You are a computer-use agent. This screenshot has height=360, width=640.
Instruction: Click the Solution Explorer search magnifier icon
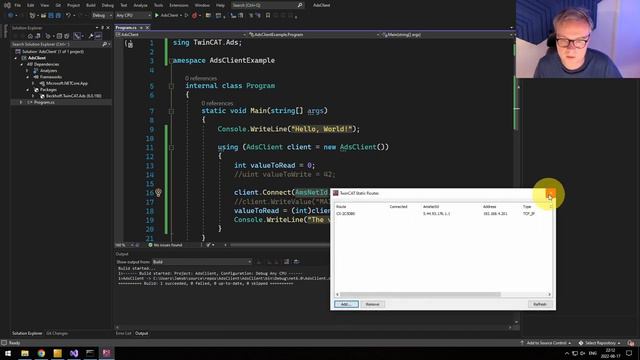104,44
